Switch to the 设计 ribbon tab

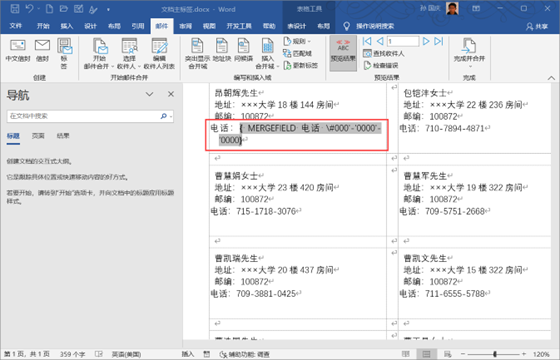(90, 26)
